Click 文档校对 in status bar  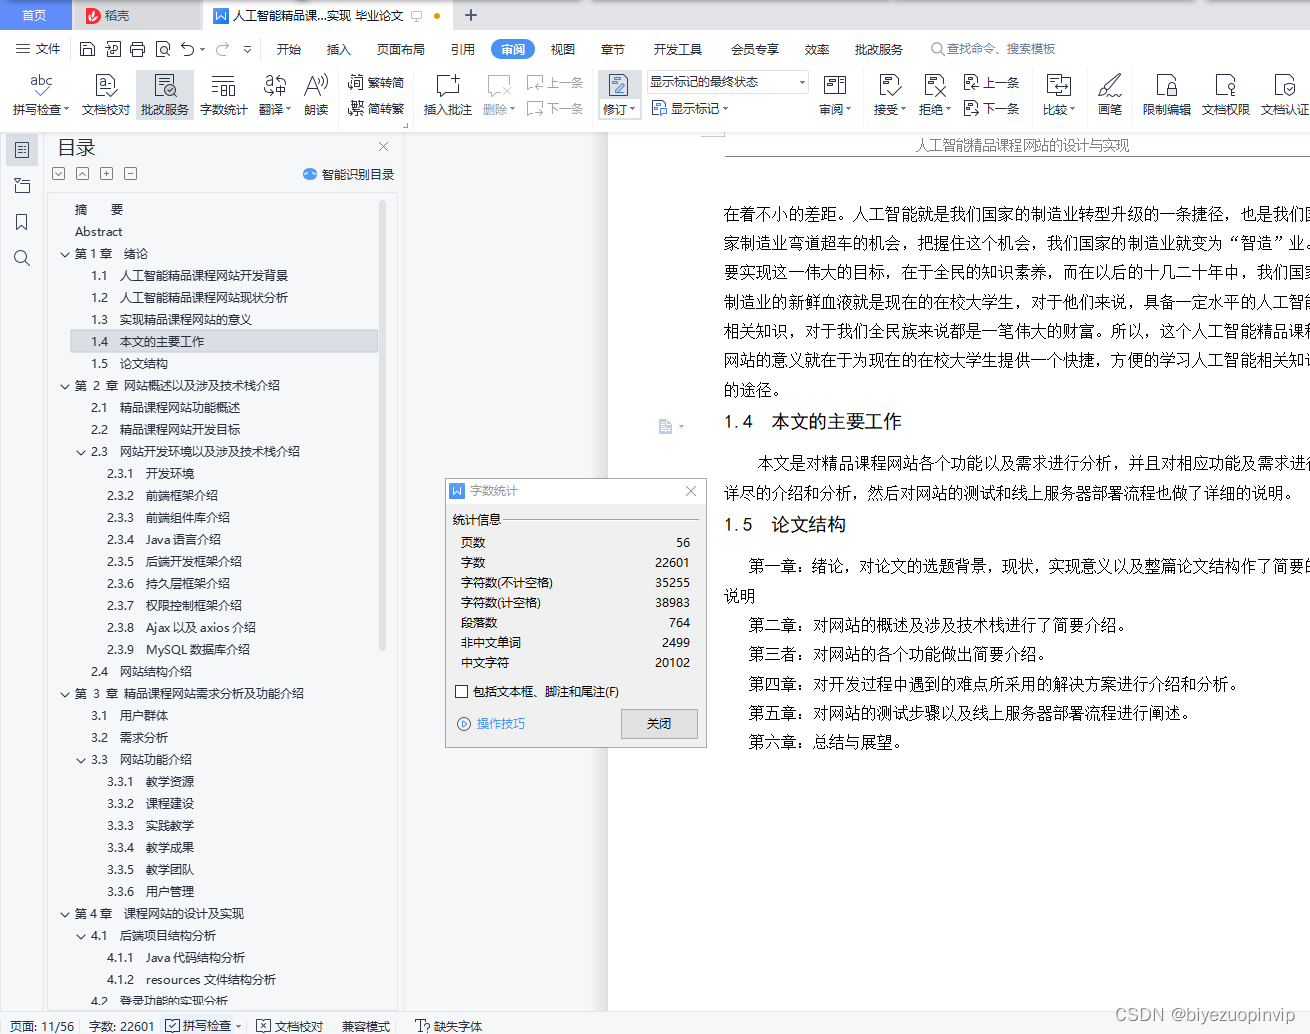point(290,1026)
